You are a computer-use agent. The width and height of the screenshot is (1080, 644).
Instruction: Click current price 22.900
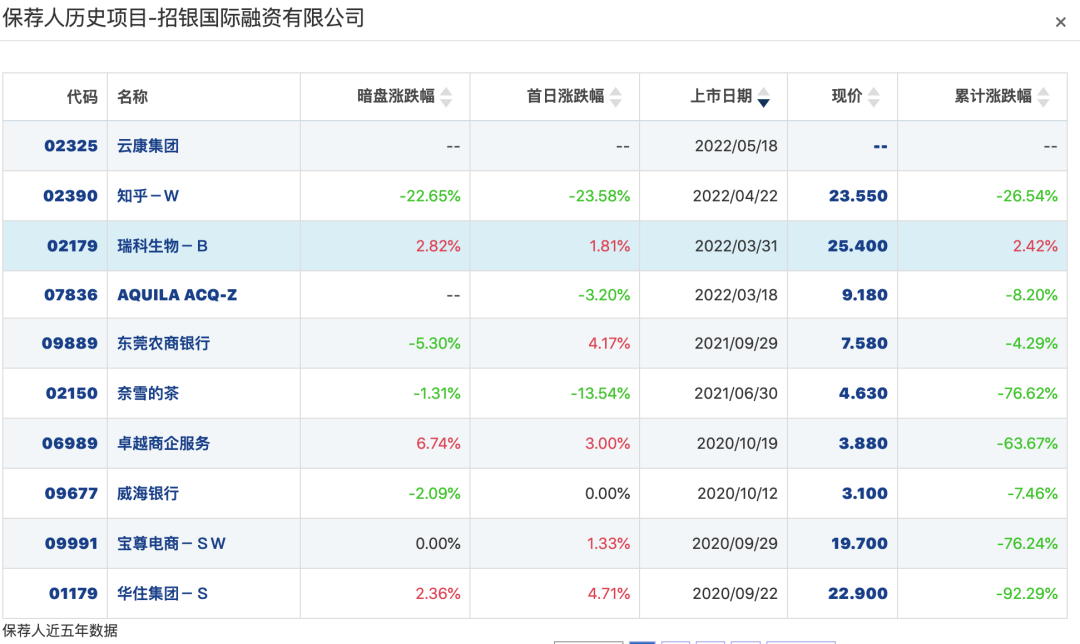coord(858,593)
